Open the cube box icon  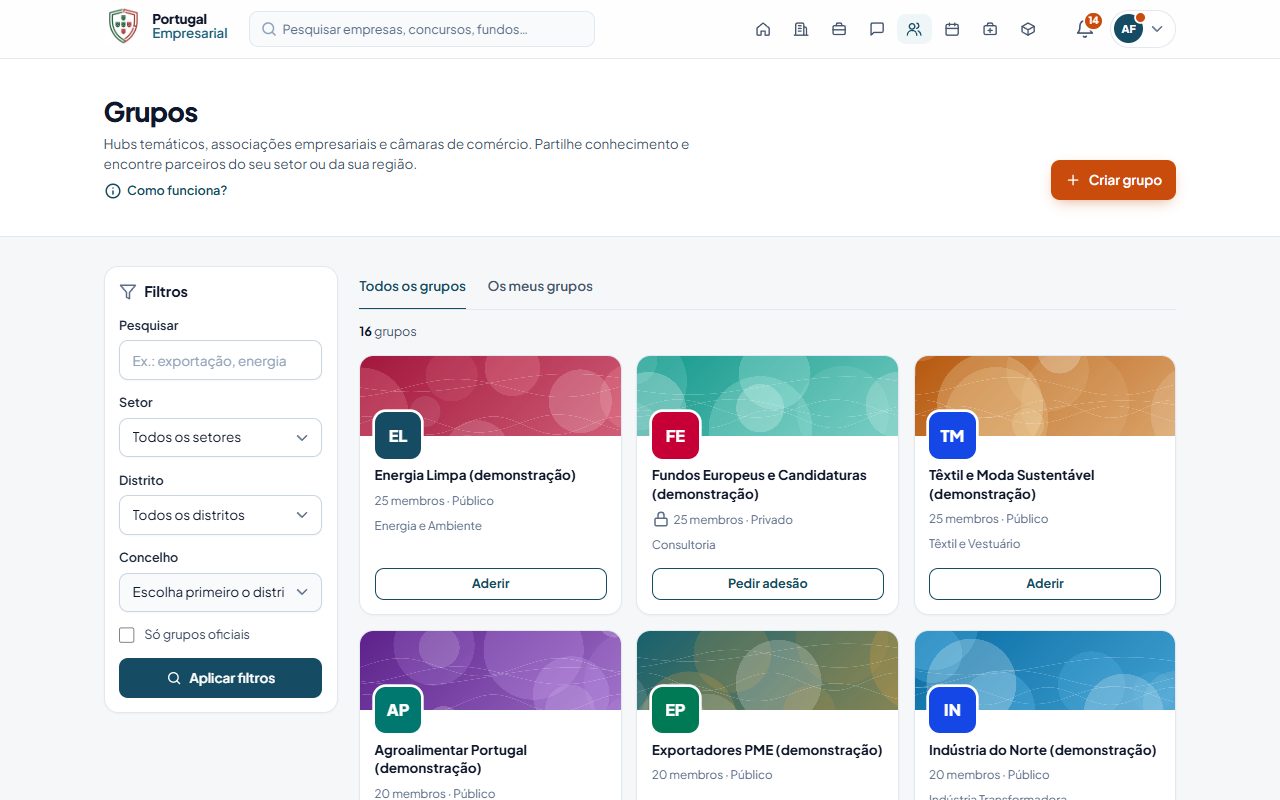coord(1028,29)
